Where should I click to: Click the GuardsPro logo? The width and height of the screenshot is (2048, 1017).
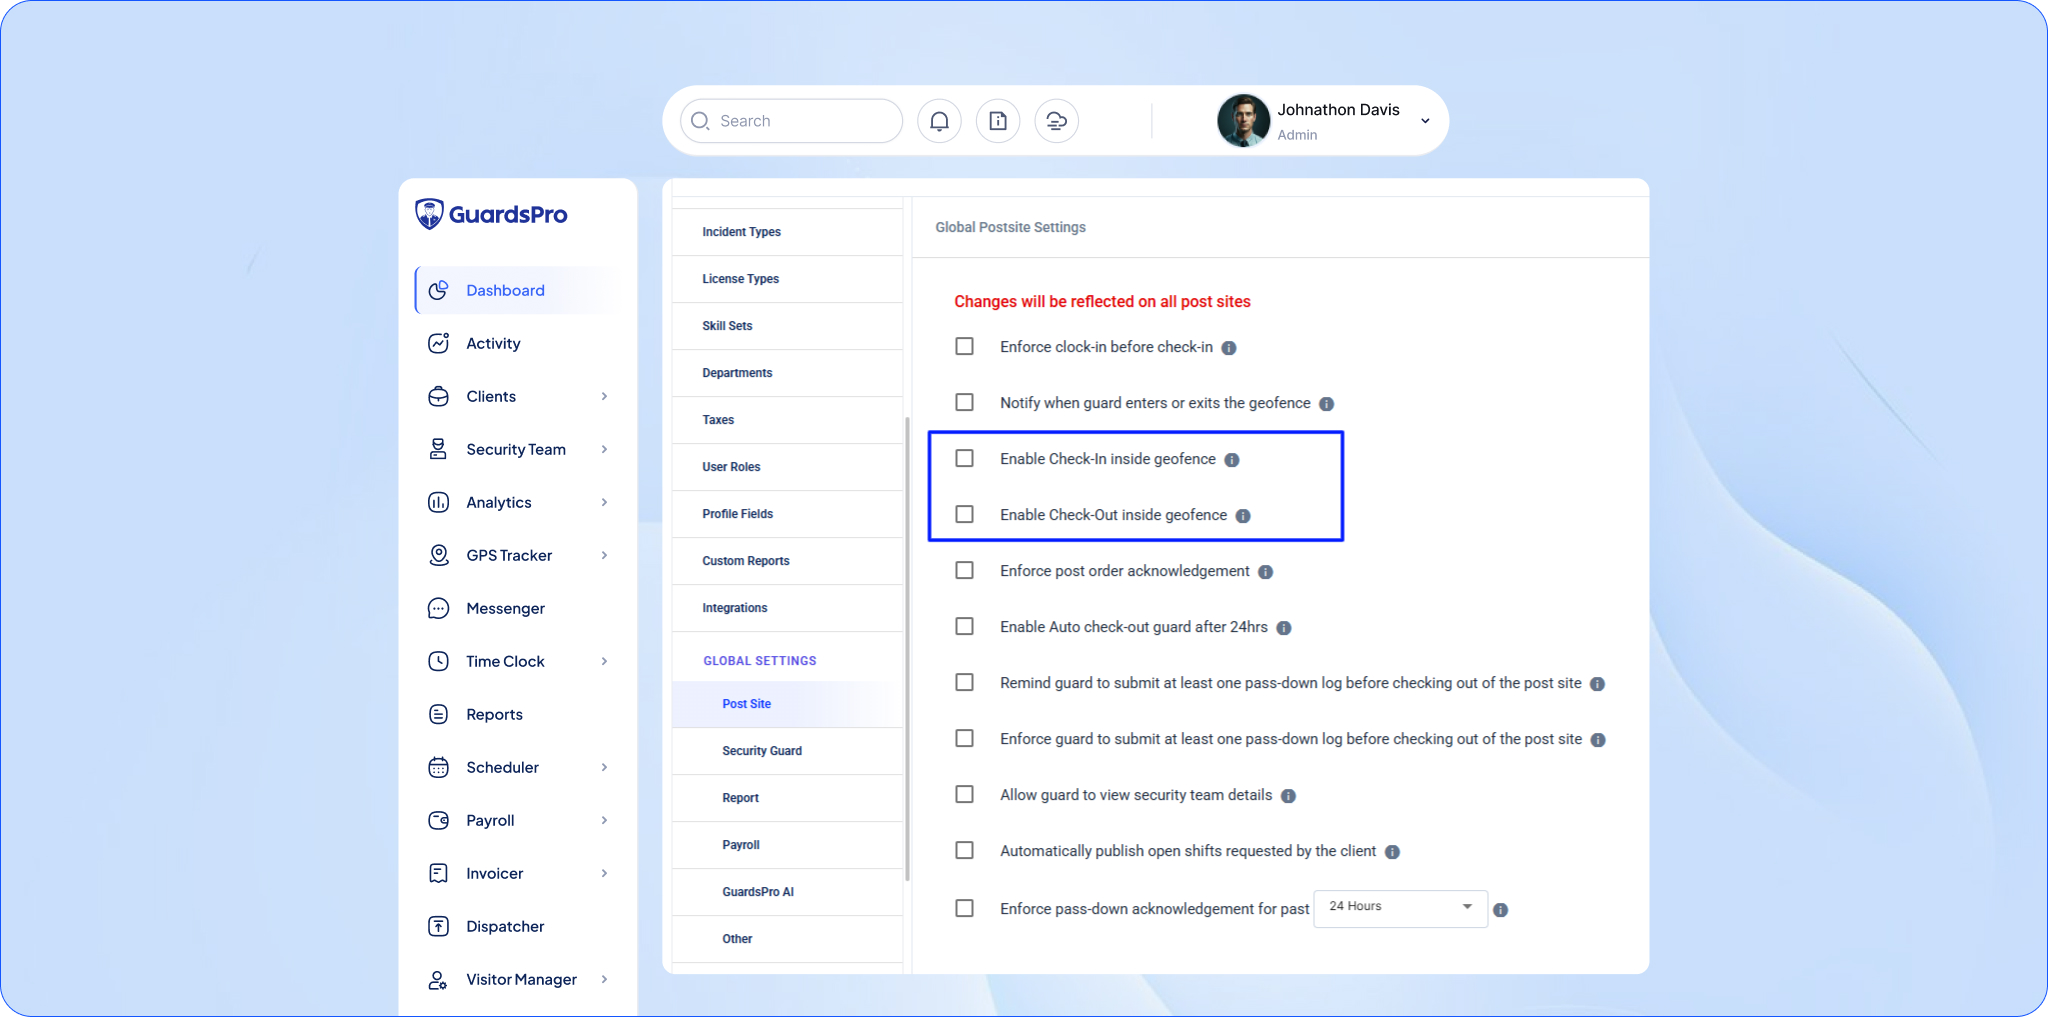coord(491,214)
